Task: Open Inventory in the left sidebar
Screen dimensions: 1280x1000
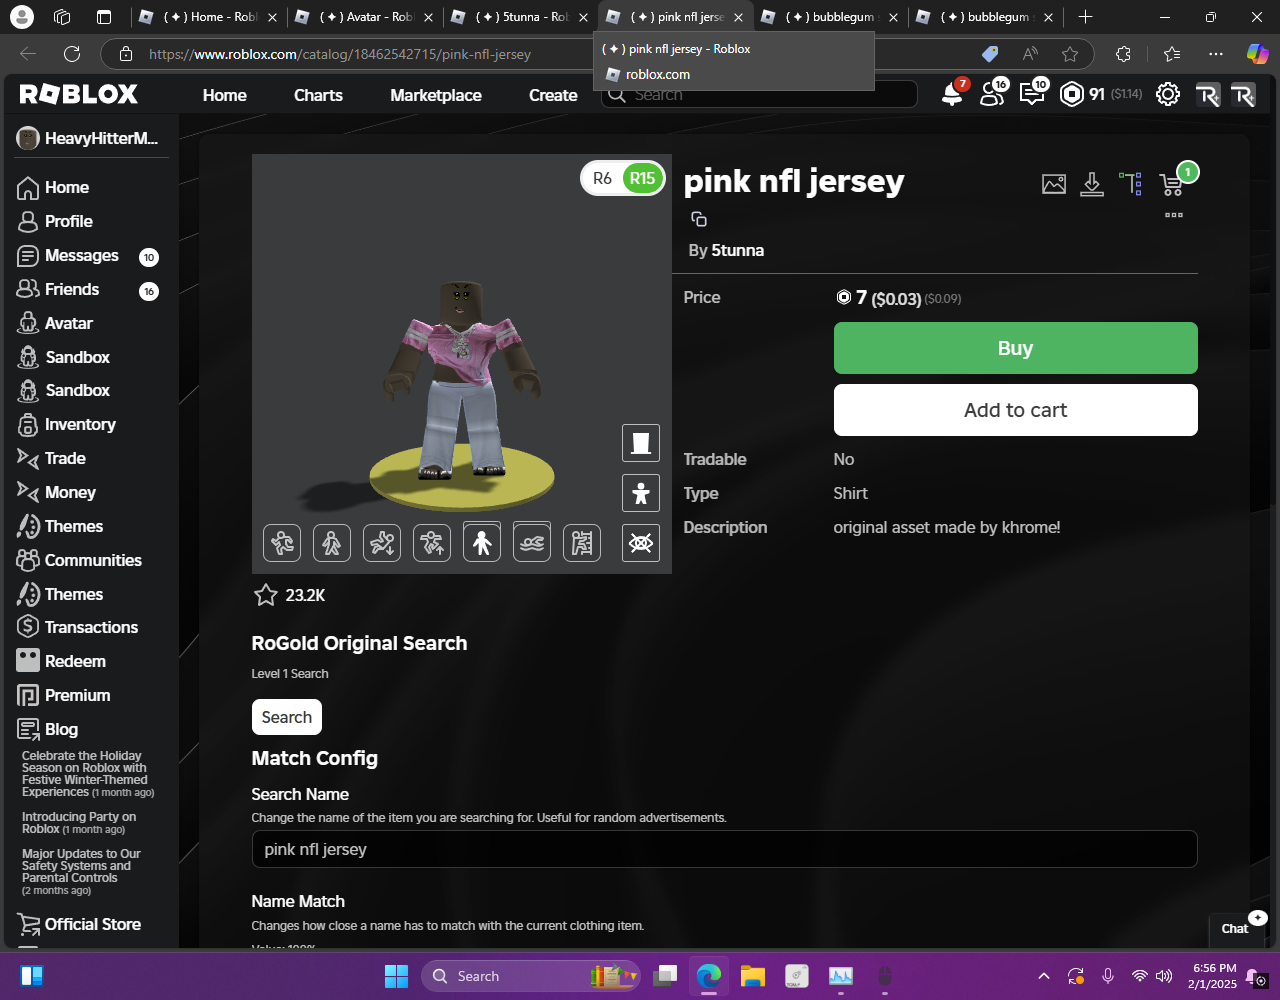Action: [x=66, y=424]
